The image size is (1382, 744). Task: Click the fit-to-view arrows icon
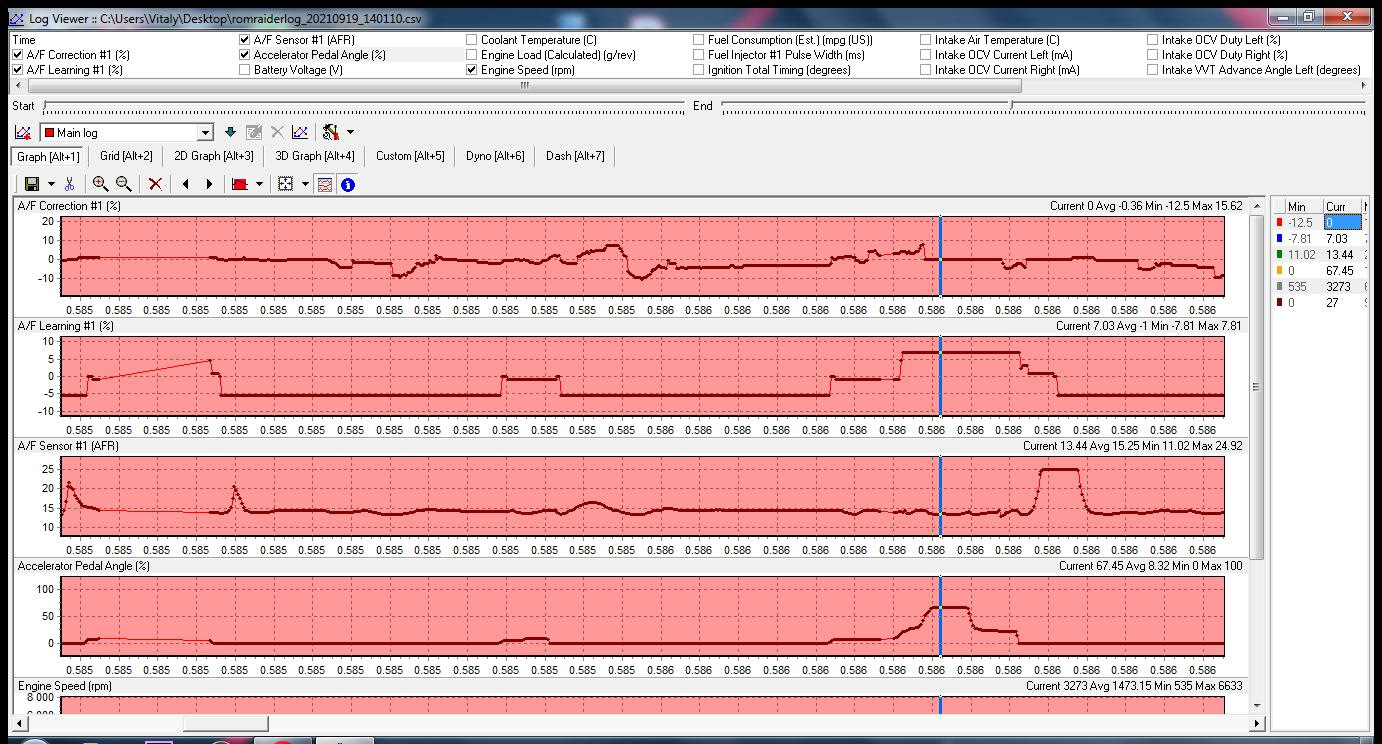click(x=286, y=184)
